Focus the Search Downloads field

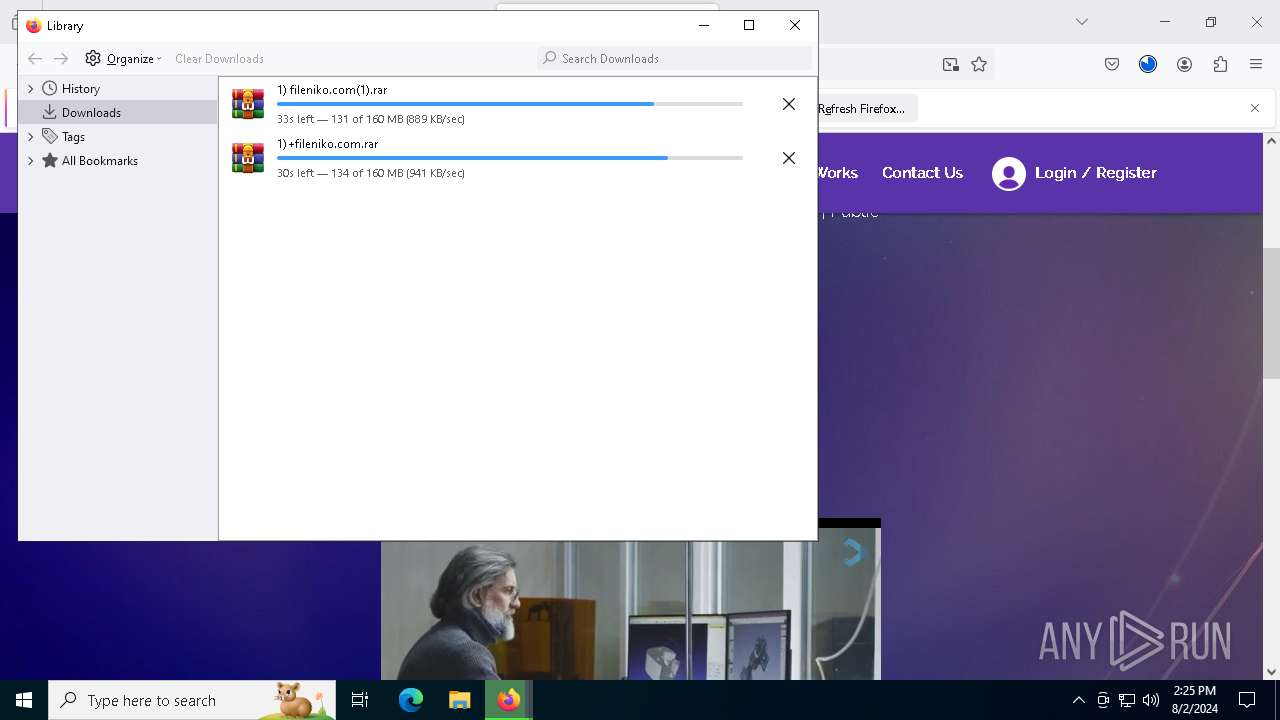pos(674,58)
